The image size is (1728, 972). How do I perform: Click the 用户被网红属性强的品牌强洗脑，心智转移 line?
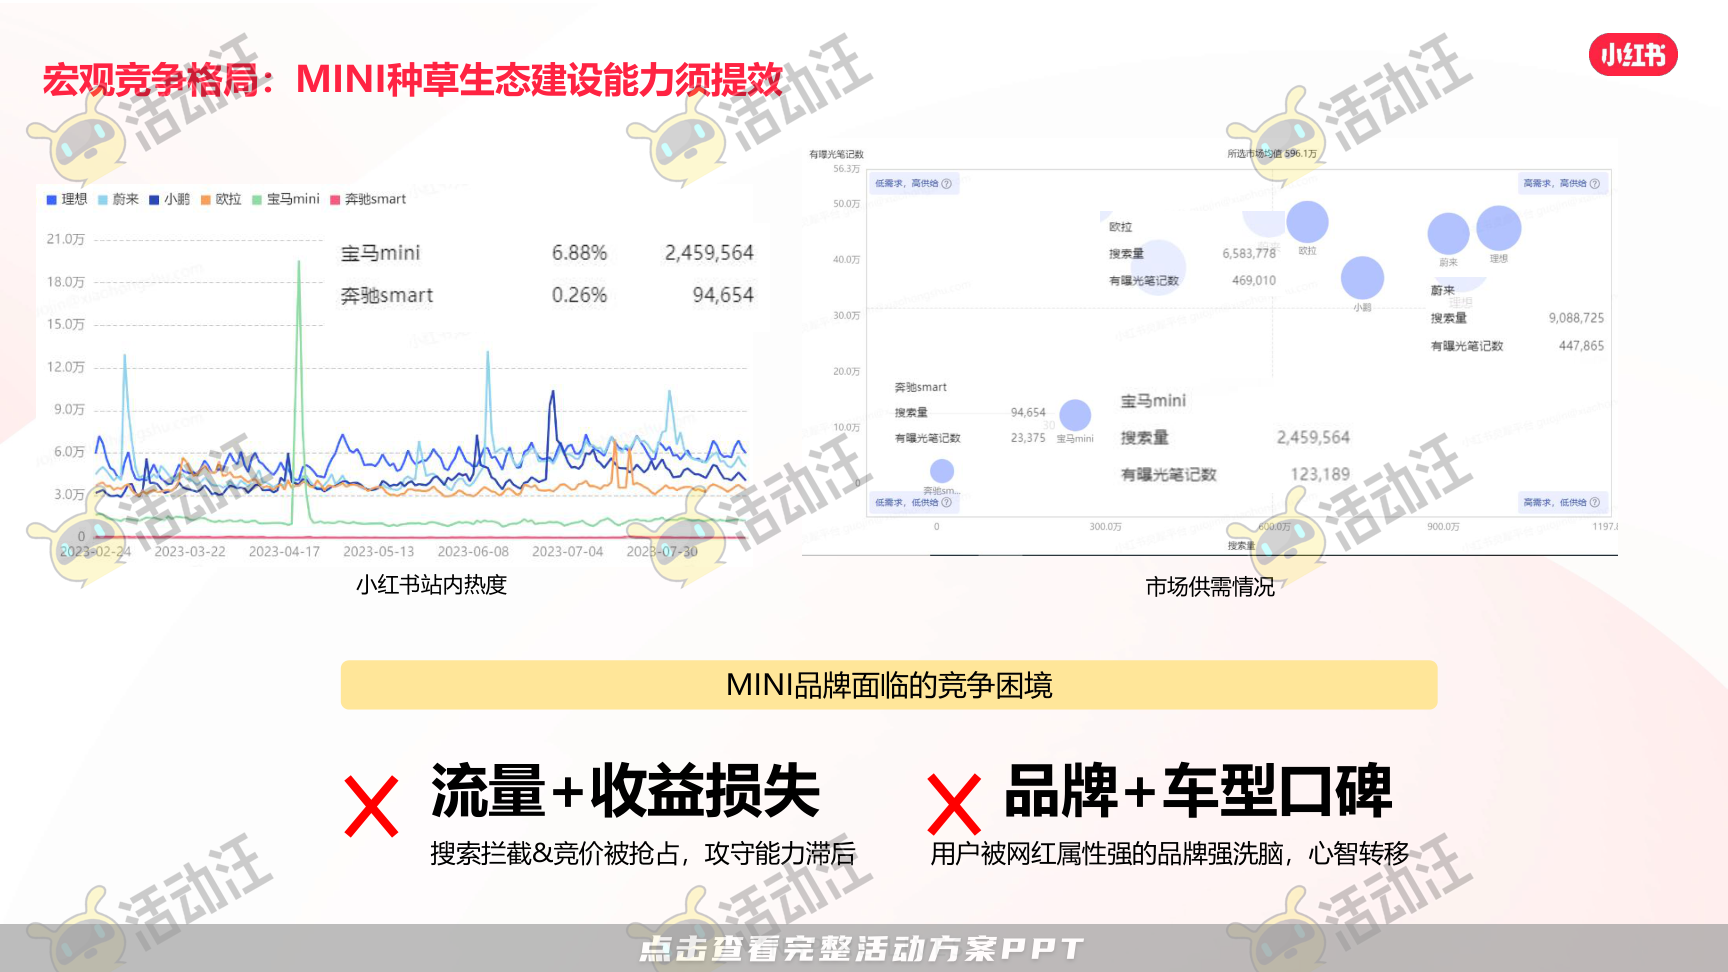click(1170, 853)
